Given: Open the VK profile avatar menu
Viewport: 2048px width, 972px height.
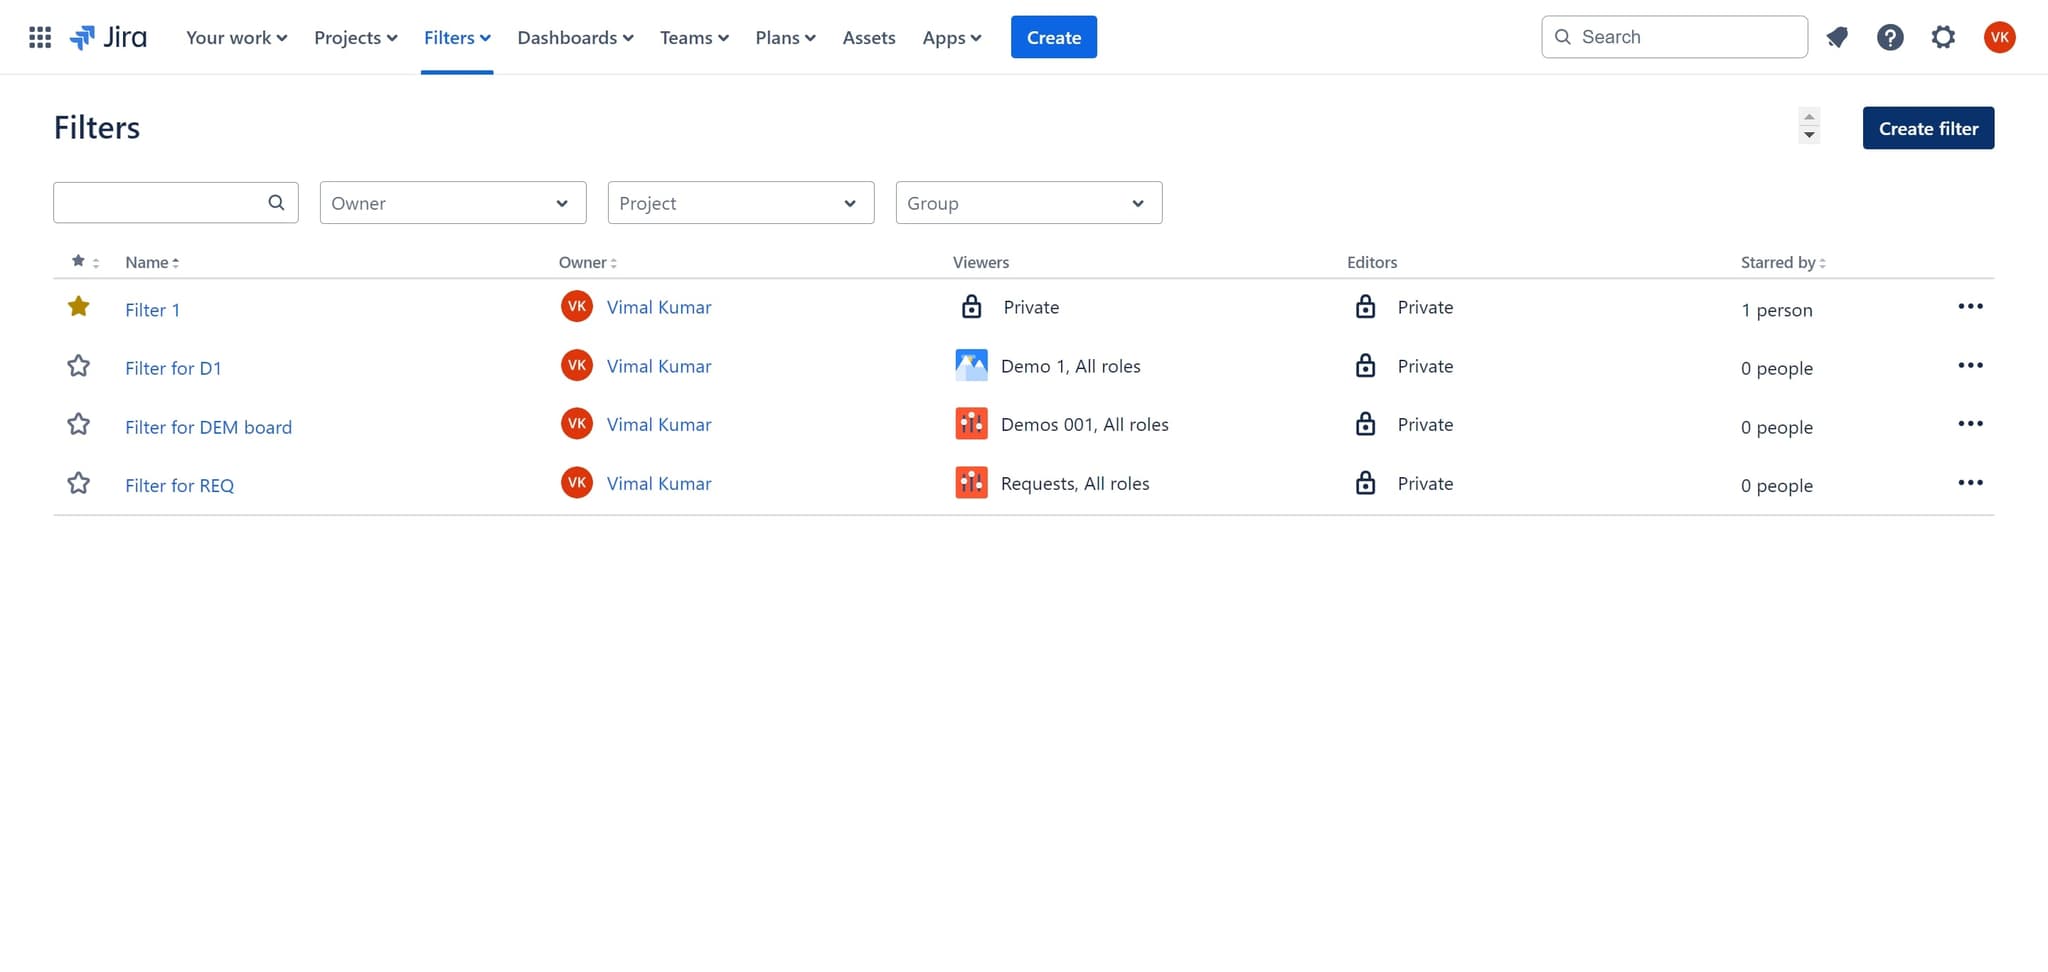Looking at the screenshot, I should (1999, 38).
